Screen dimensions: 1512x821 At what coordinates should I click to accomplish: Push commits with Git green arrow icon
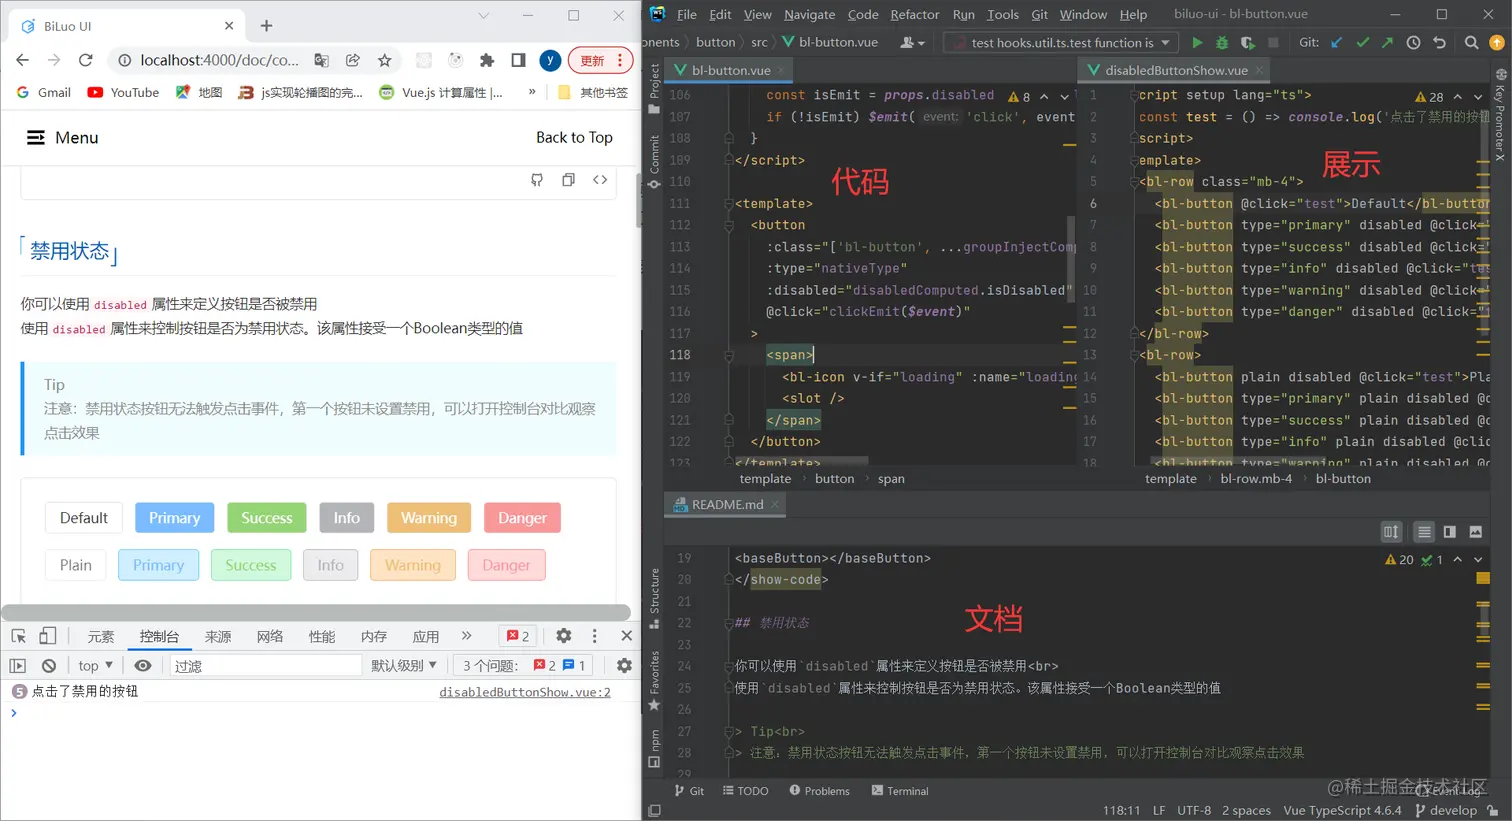pyautogui.click(x=1387, y=42)
